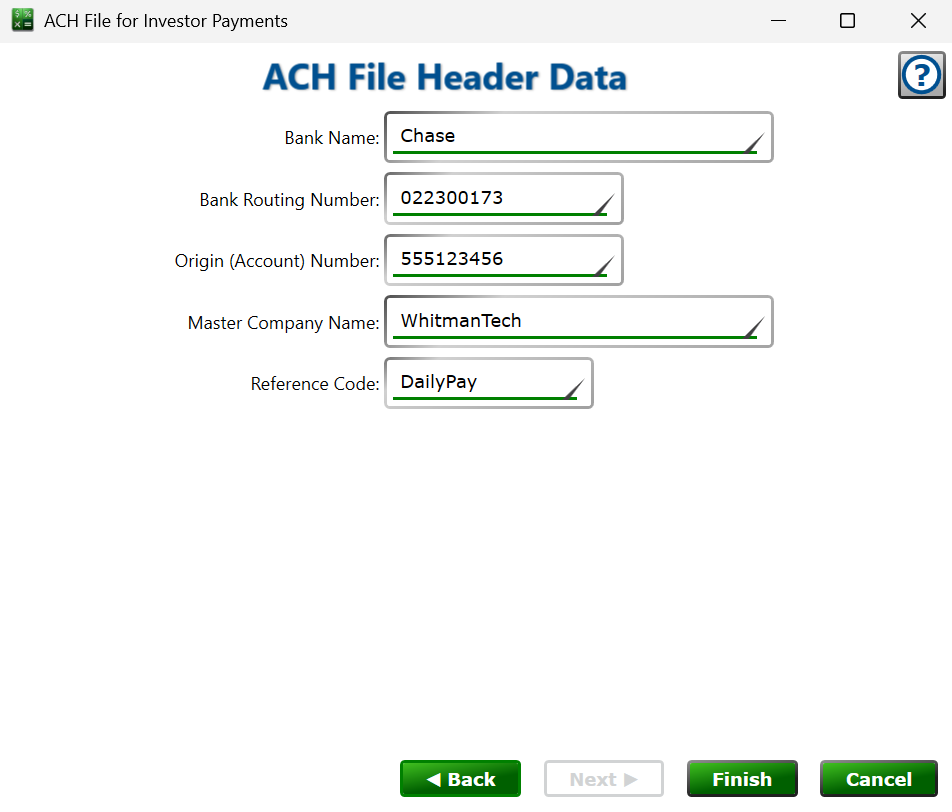The height and width of the screenshot is (812, 952).
Task: Click the 'Bank Name:' label
Action: [332, 138]
